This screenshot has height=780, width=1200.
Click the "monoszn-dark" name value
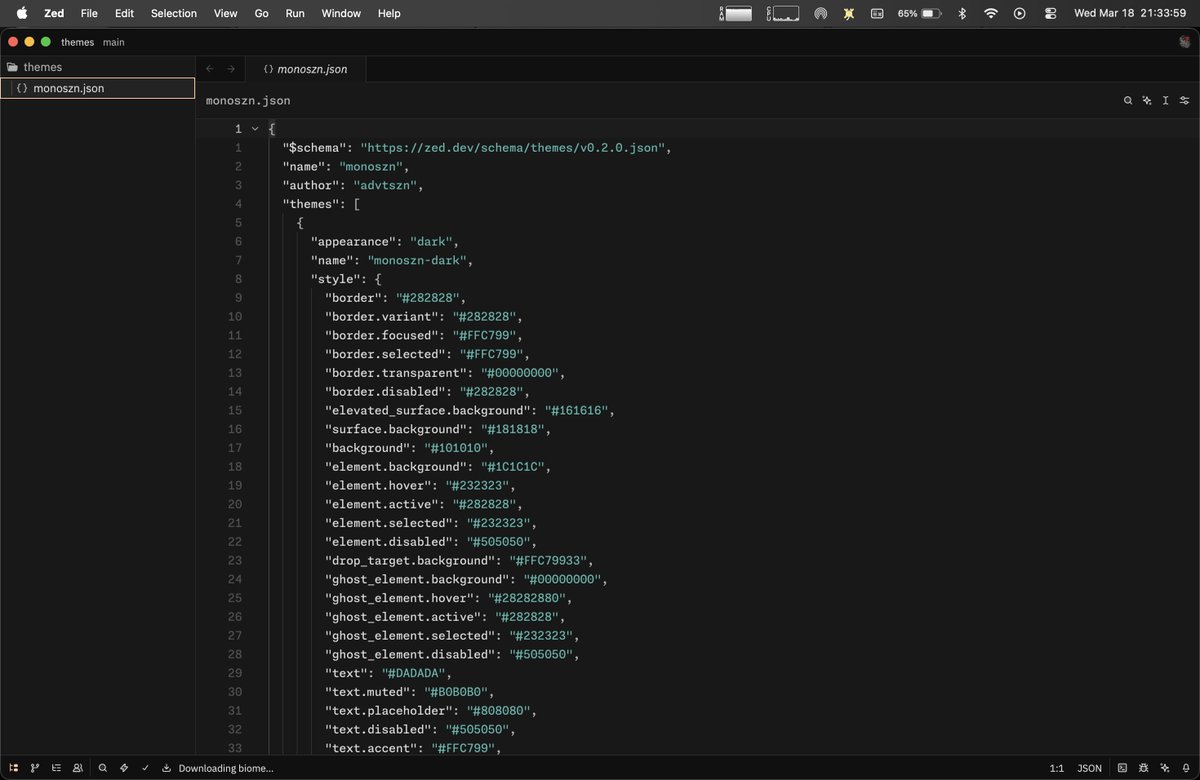point(417,260)
